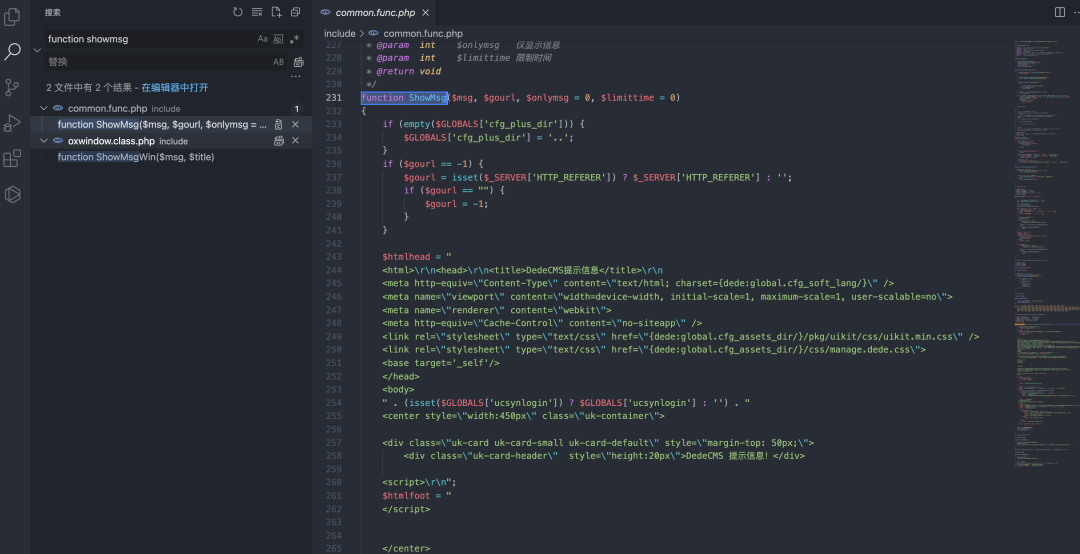This screenshot has width=1080, height=554.
Task: Split the editor to the right
Action: click(x=1060, y=12)
